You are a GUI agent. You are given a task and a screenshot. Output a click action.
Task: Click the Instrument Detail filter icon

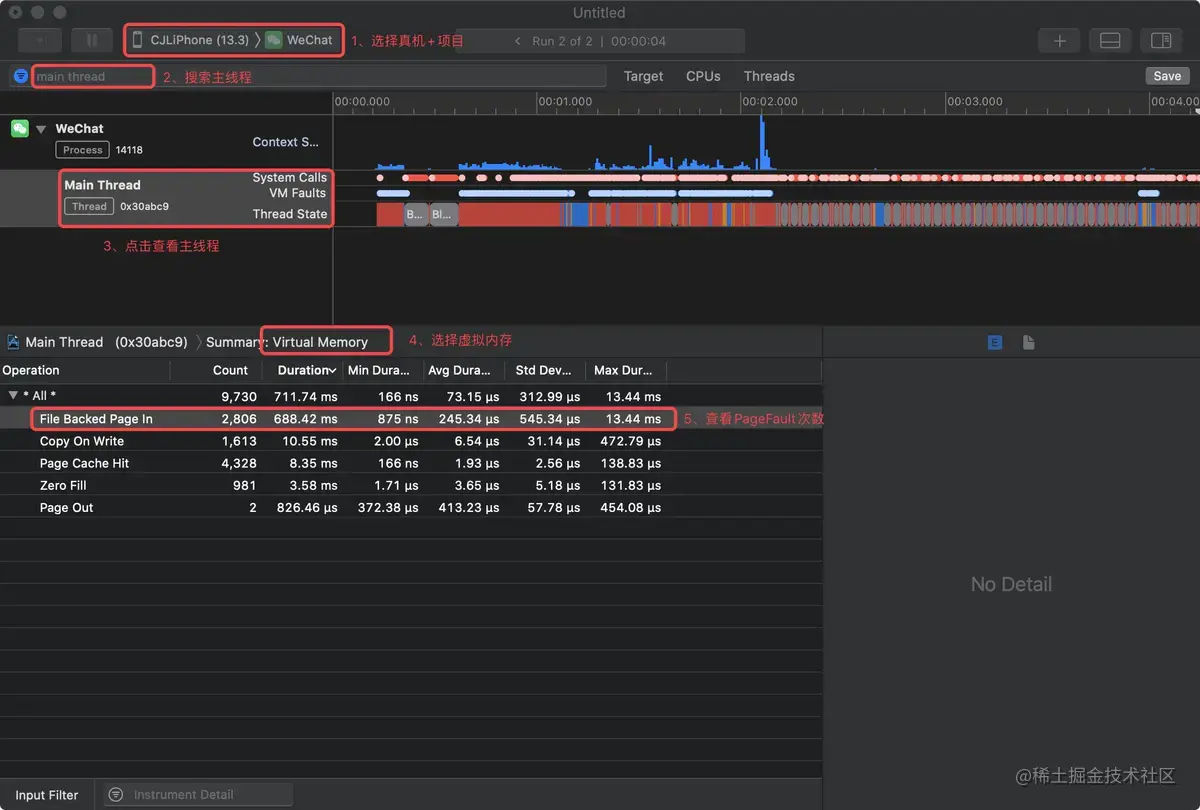(x=116, y=794)
